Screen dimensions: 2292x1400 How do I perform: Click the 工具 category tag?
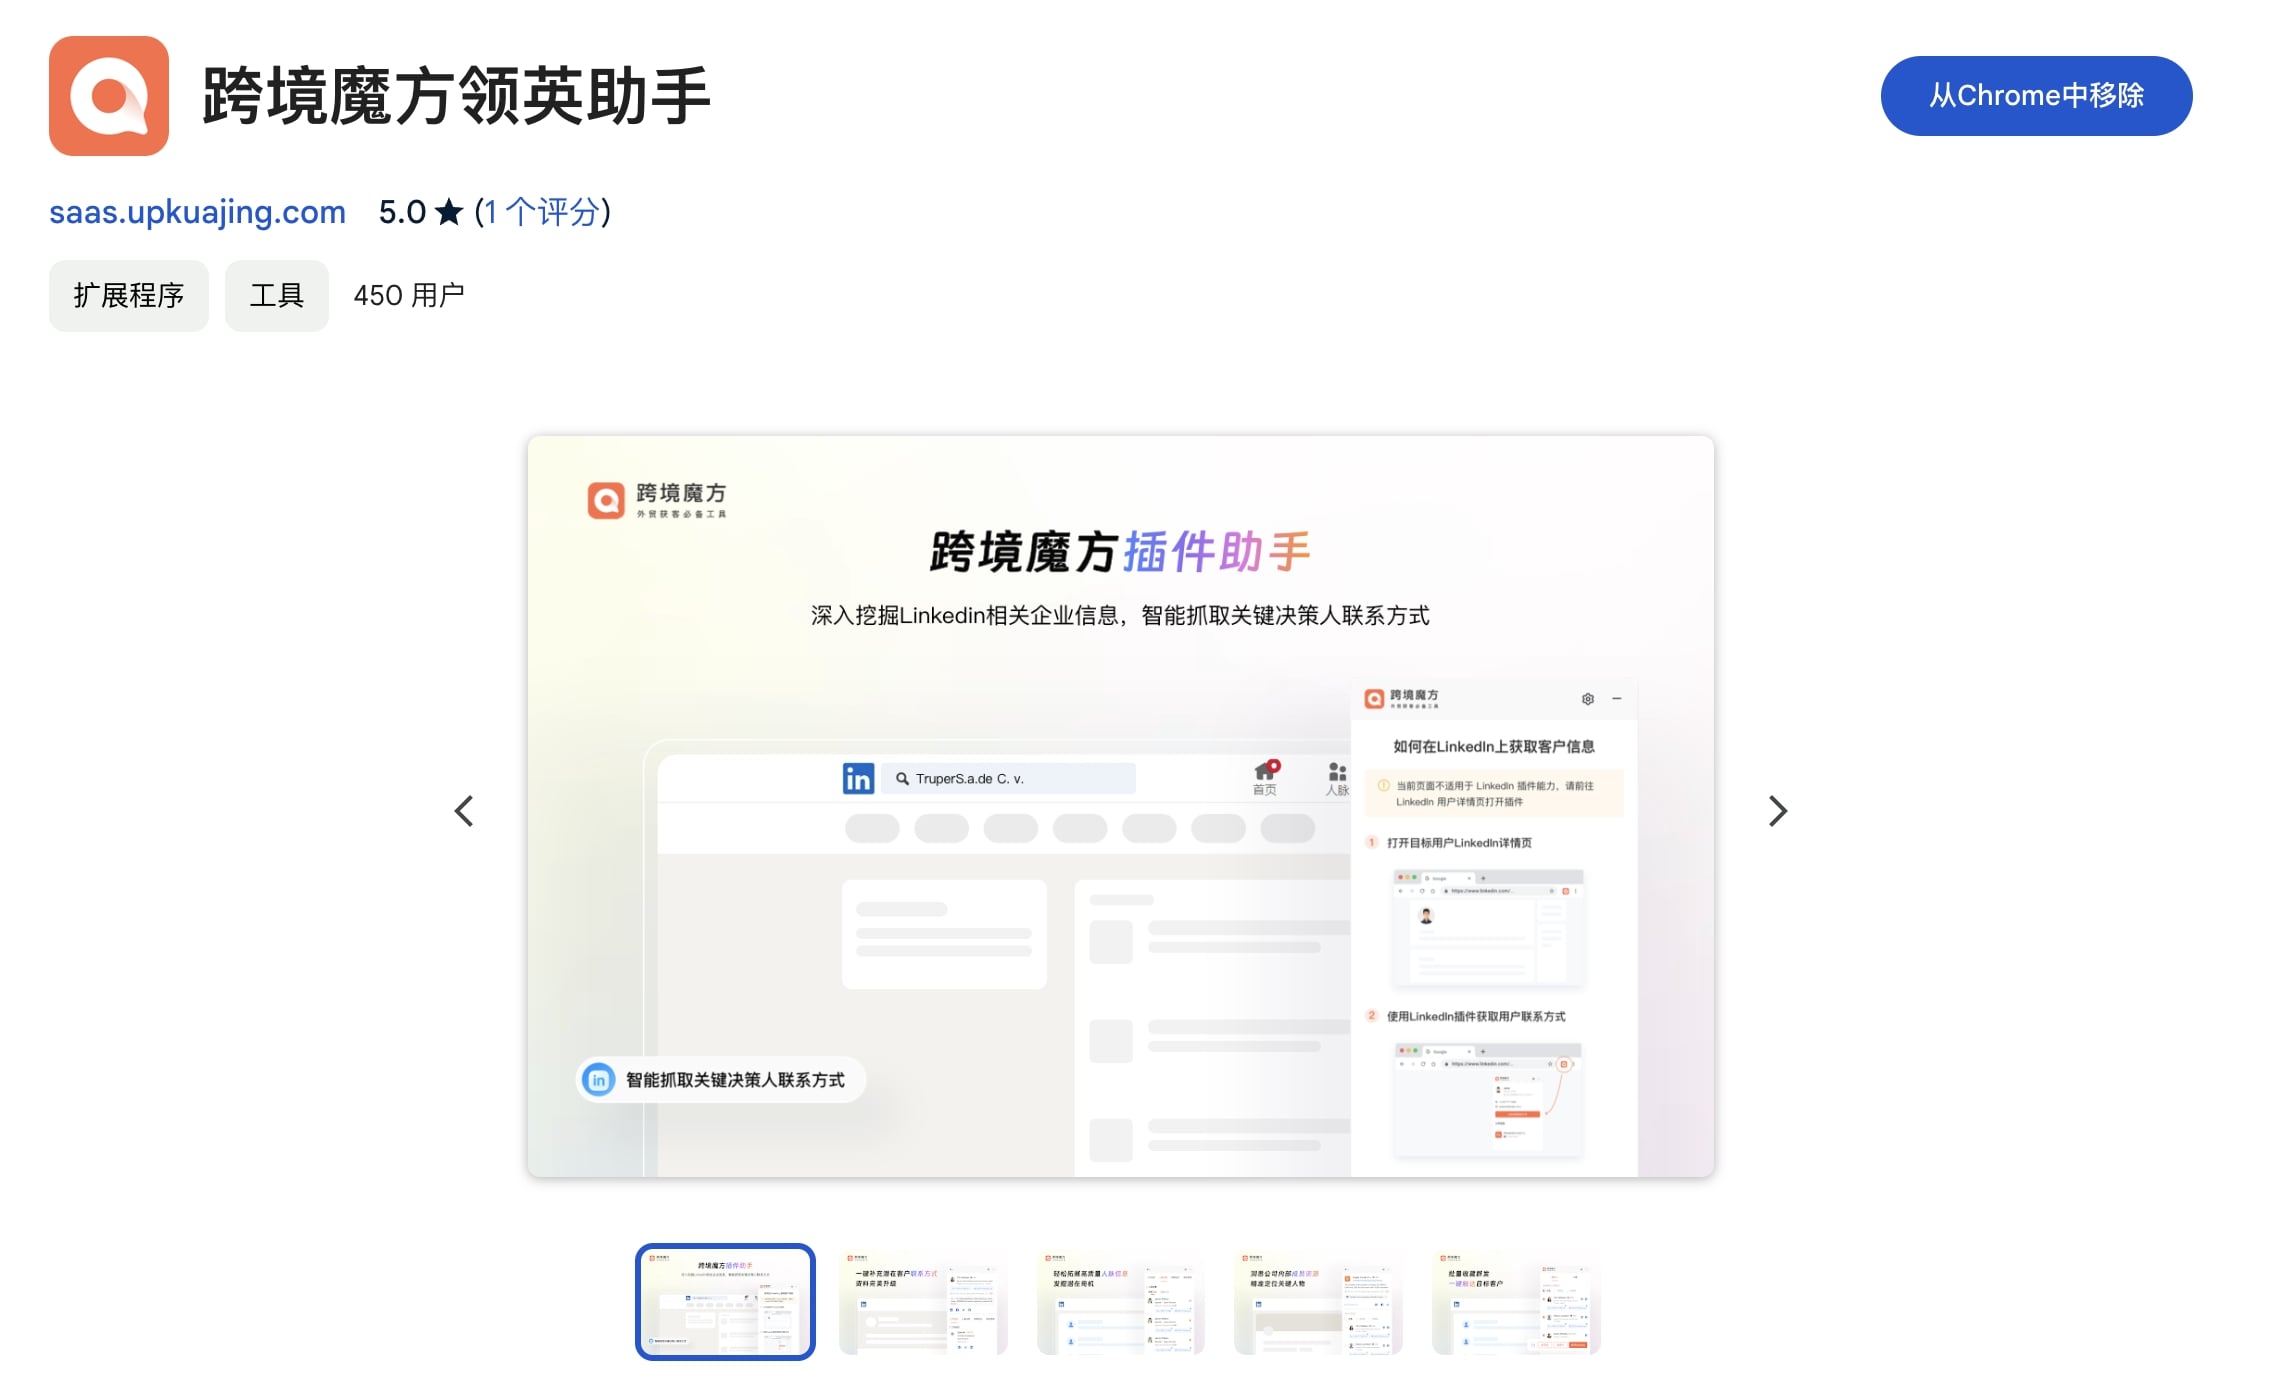coord(276,295)
